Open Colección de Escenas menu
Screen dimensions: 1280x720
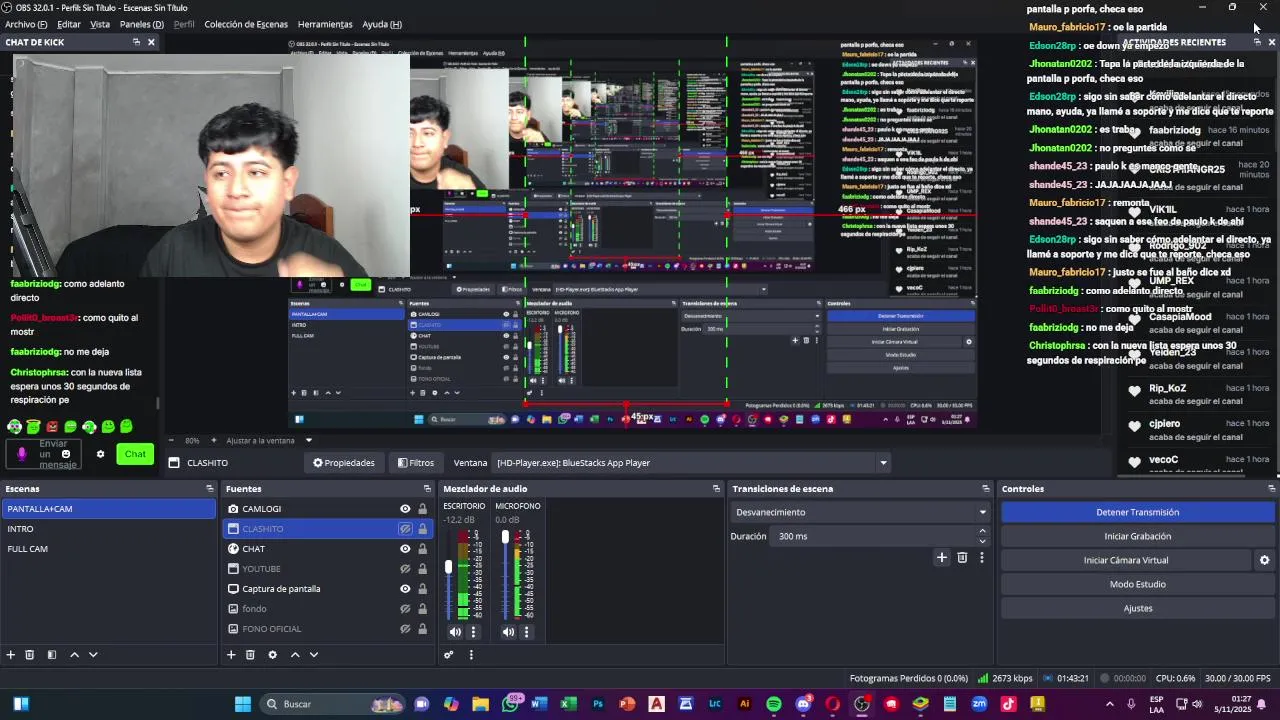tap(246, 24)
